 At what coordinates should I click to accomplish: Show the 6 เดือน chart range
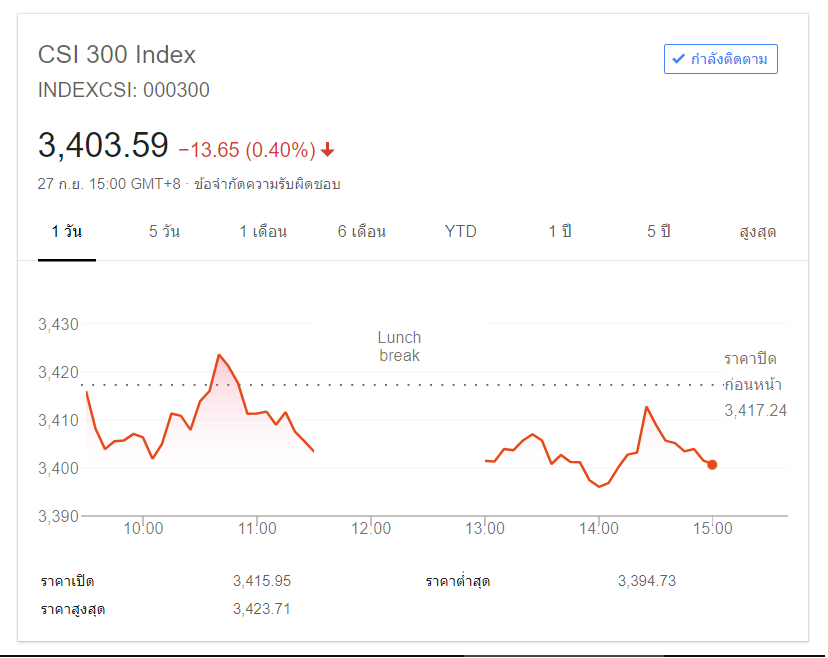coord(362,232)
